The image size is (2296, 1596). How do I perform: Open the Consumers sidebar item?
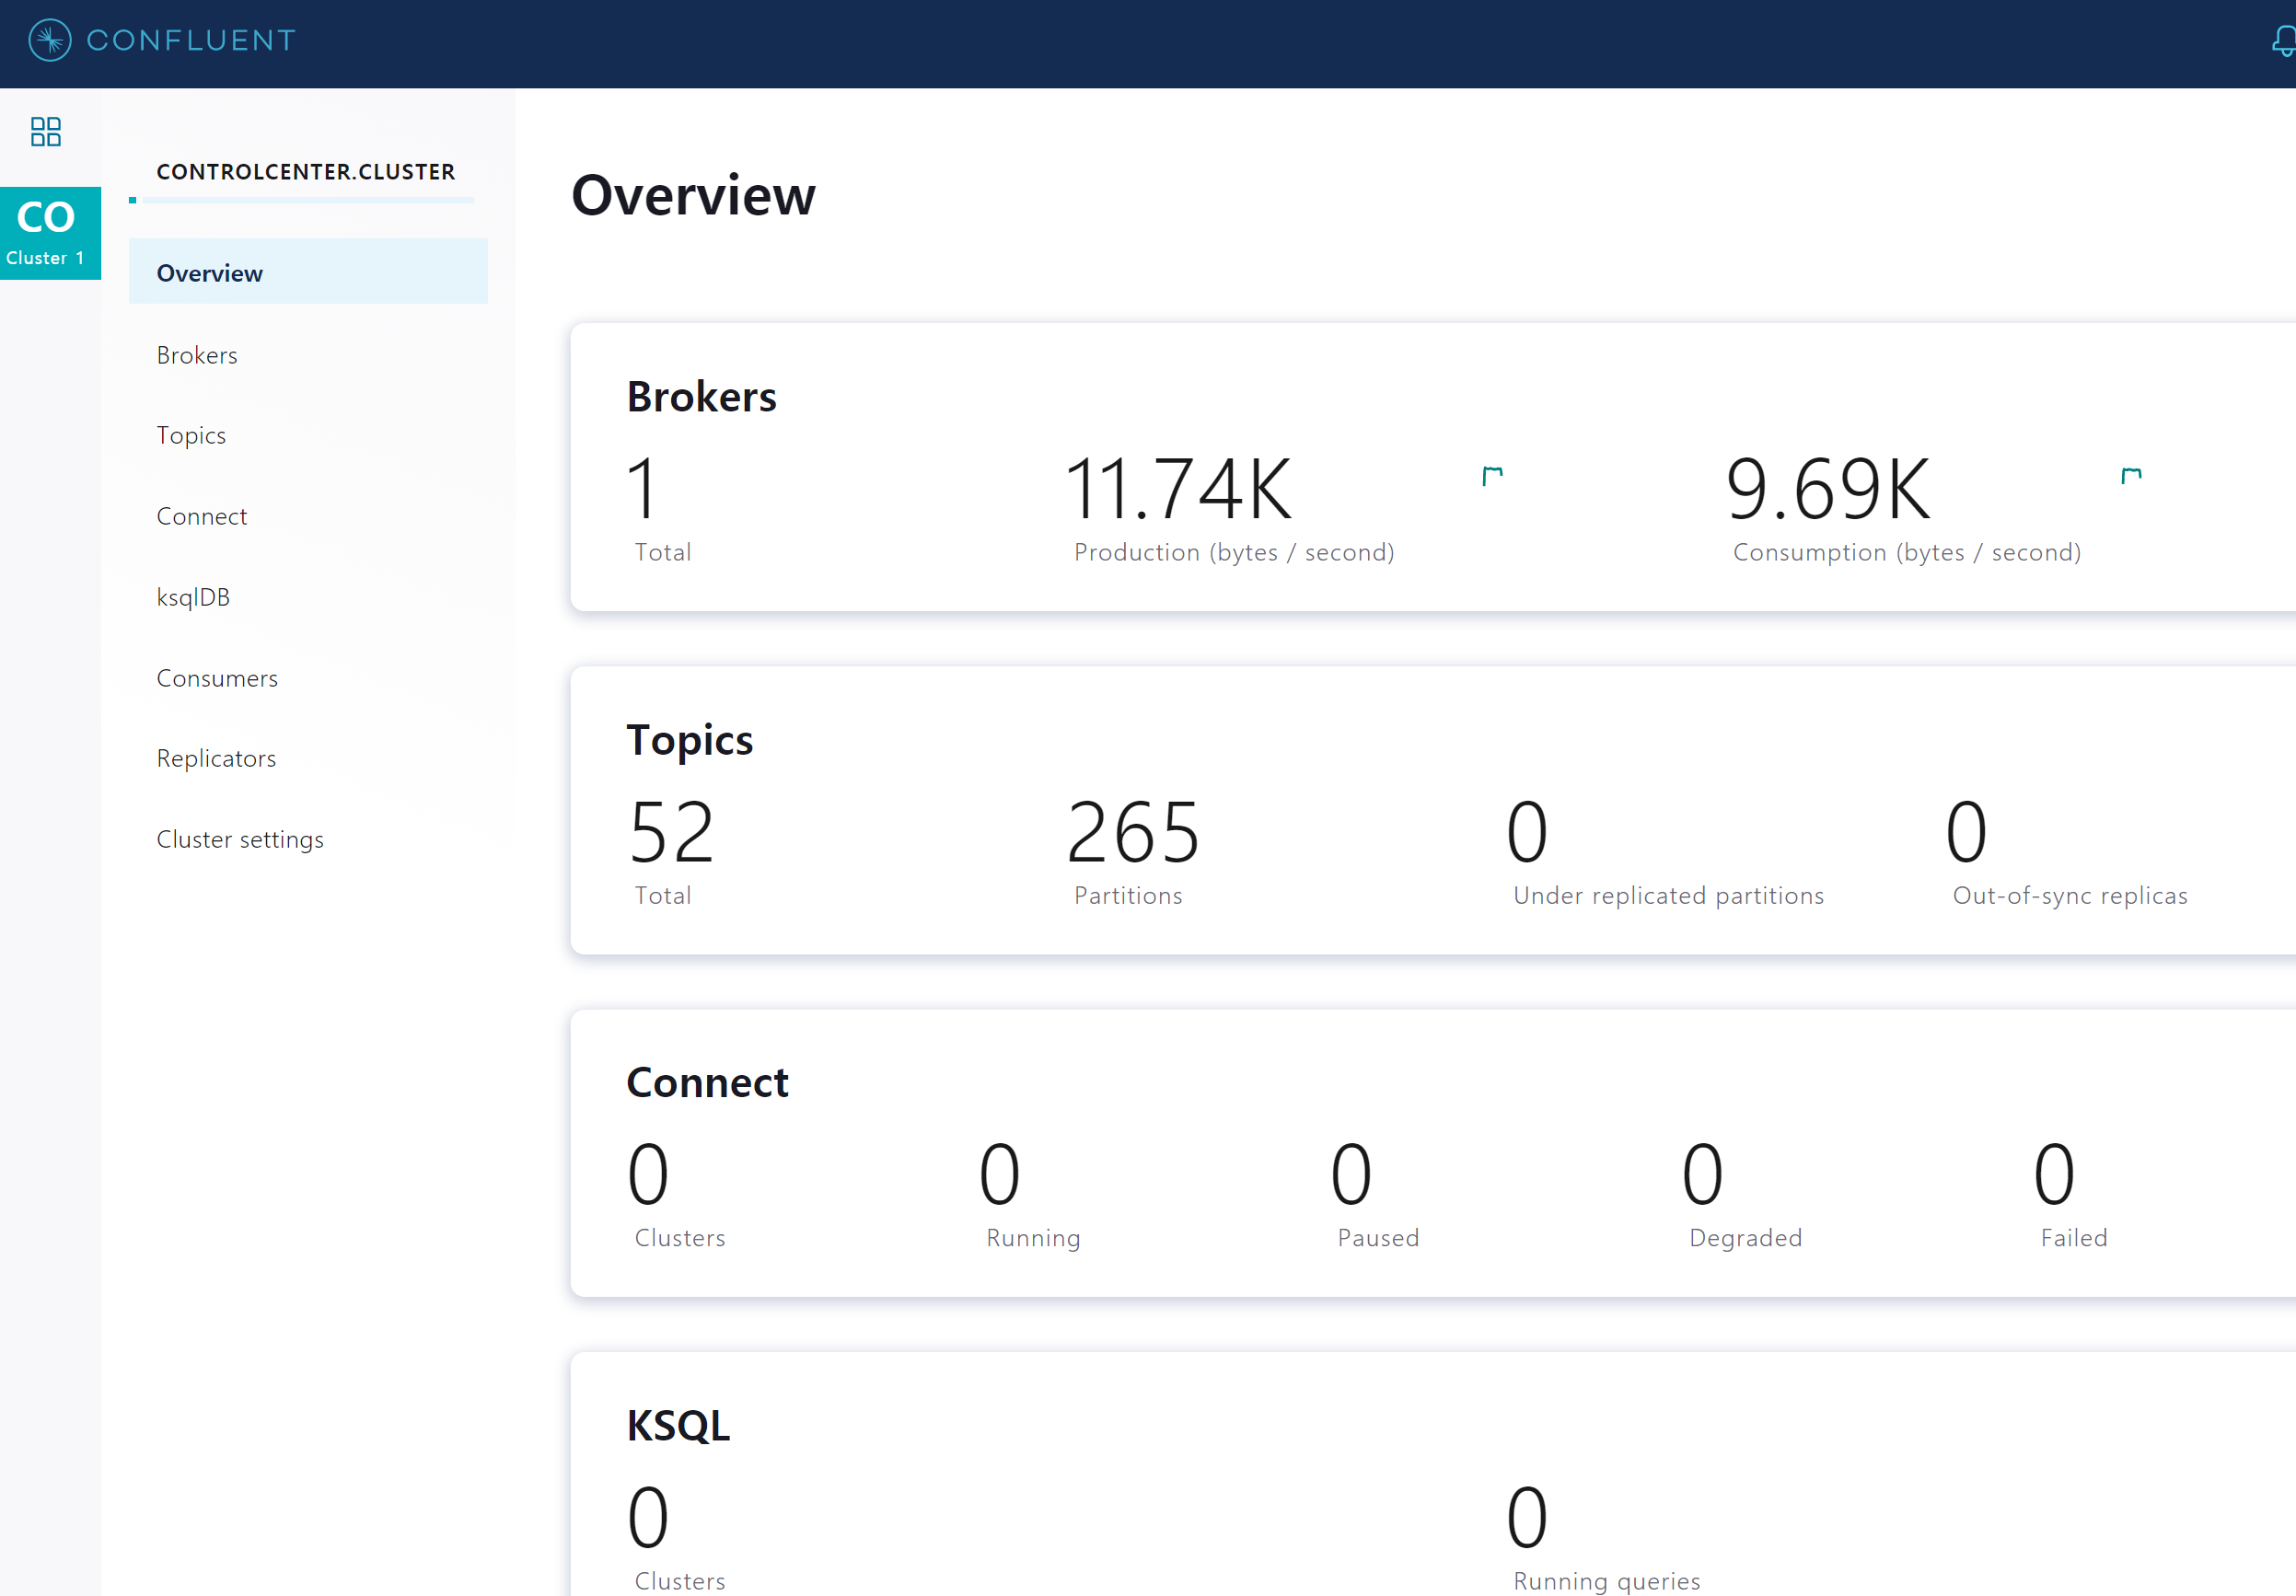(x=217, y=678)
